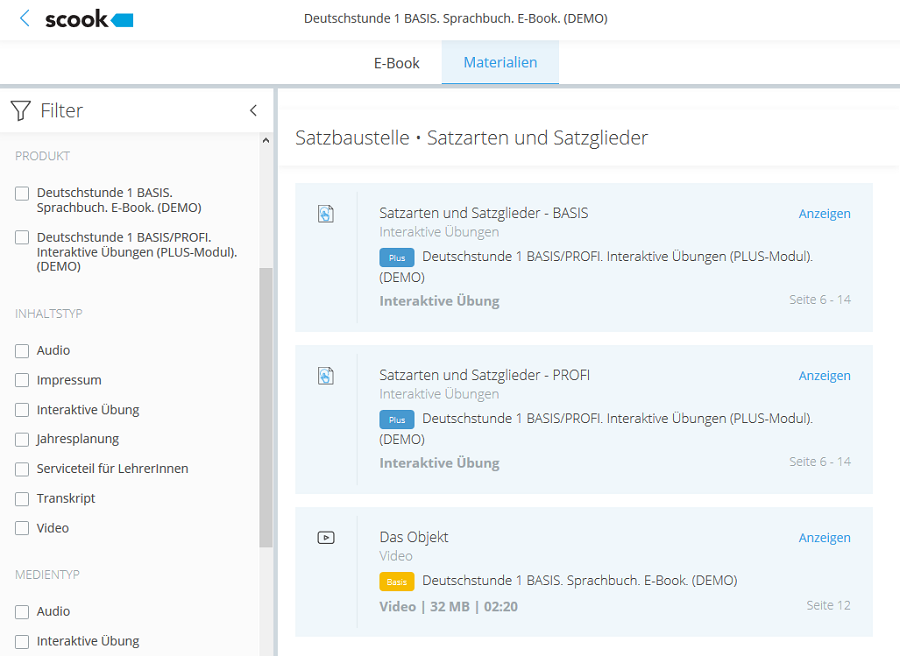Image resolution: width=900 pixels, height=656 pixels.
Task: Click heading Satzbaustelle · Satzarten und Satzglieder
Action: point(471,138)
